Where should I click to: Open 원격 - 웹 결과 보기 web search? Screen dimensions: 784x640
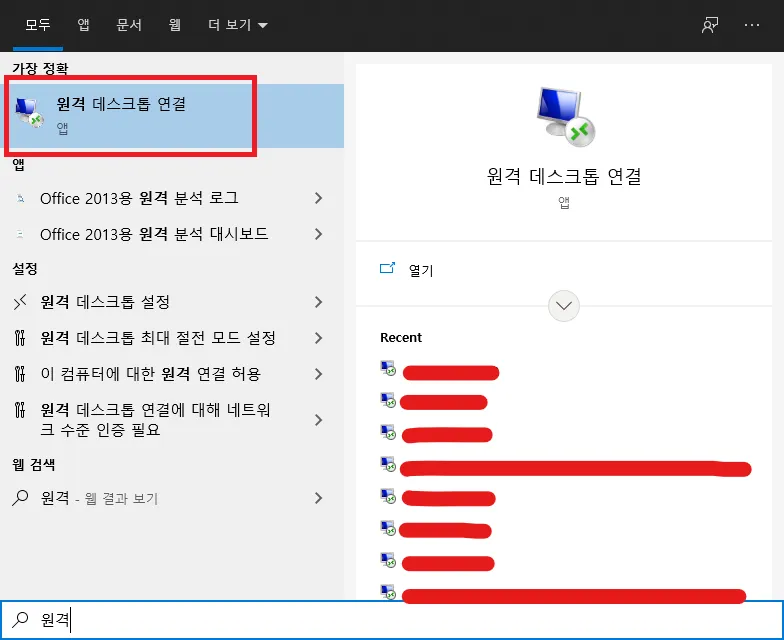[172, 498]
